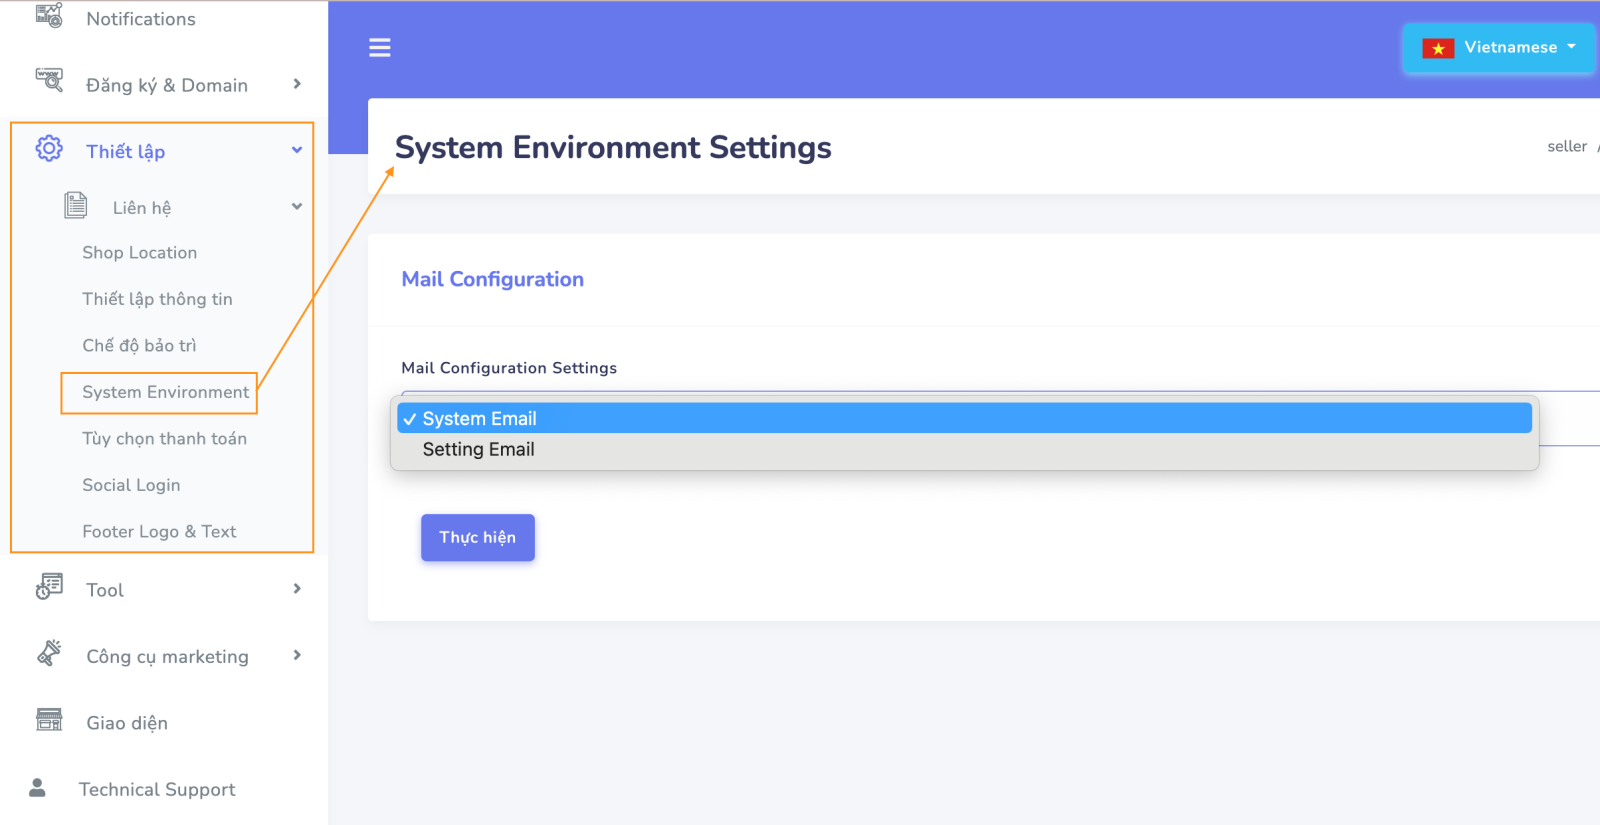
Task: Click the Notifications sidebar icon
Action: click(x=49, y=16)
